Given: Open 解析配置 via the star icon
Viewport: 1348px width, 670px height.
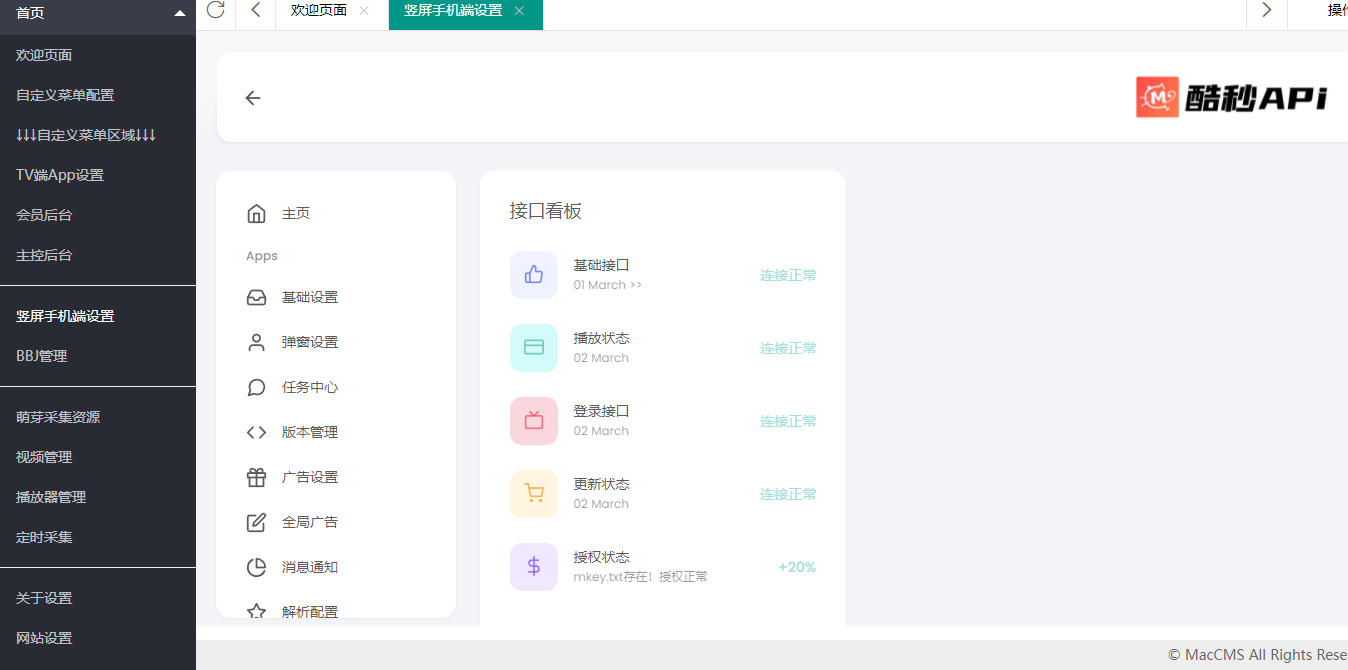Looking at the screenshot, I should 255,610.
